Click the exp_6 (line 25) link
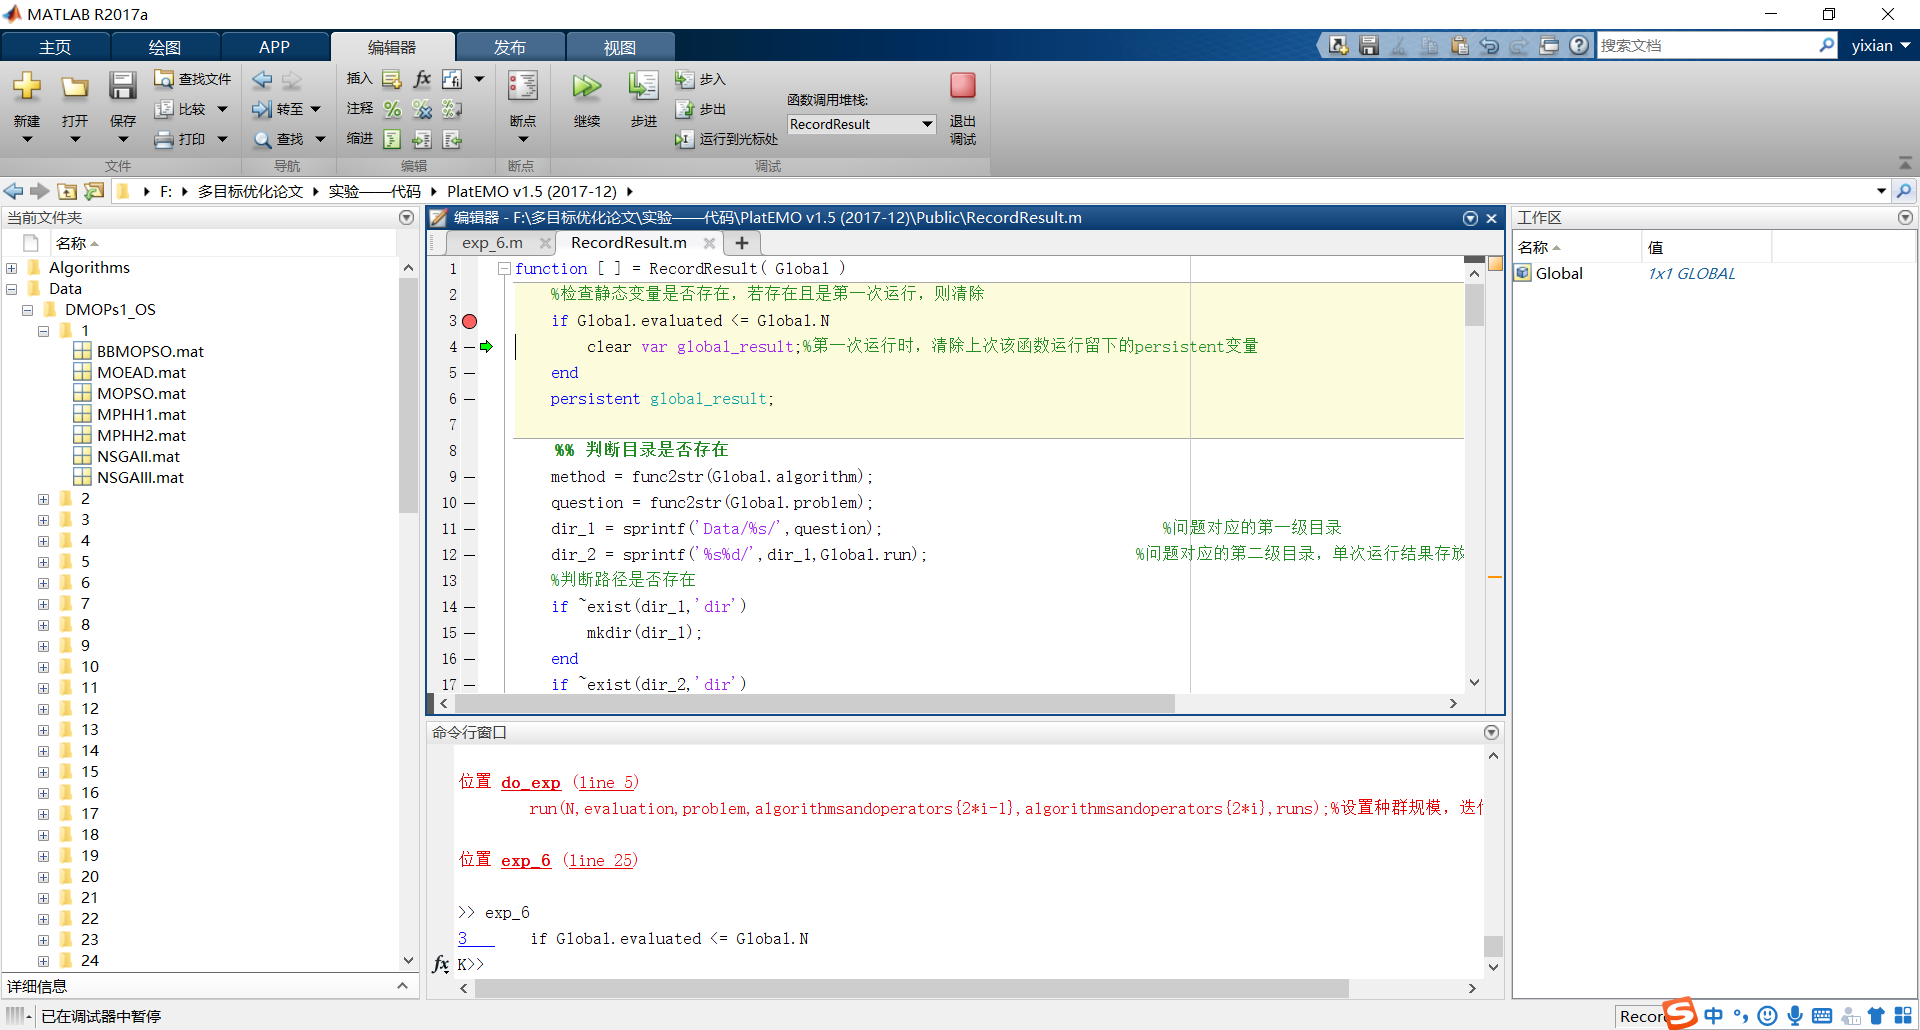 (x=525, y=861)
